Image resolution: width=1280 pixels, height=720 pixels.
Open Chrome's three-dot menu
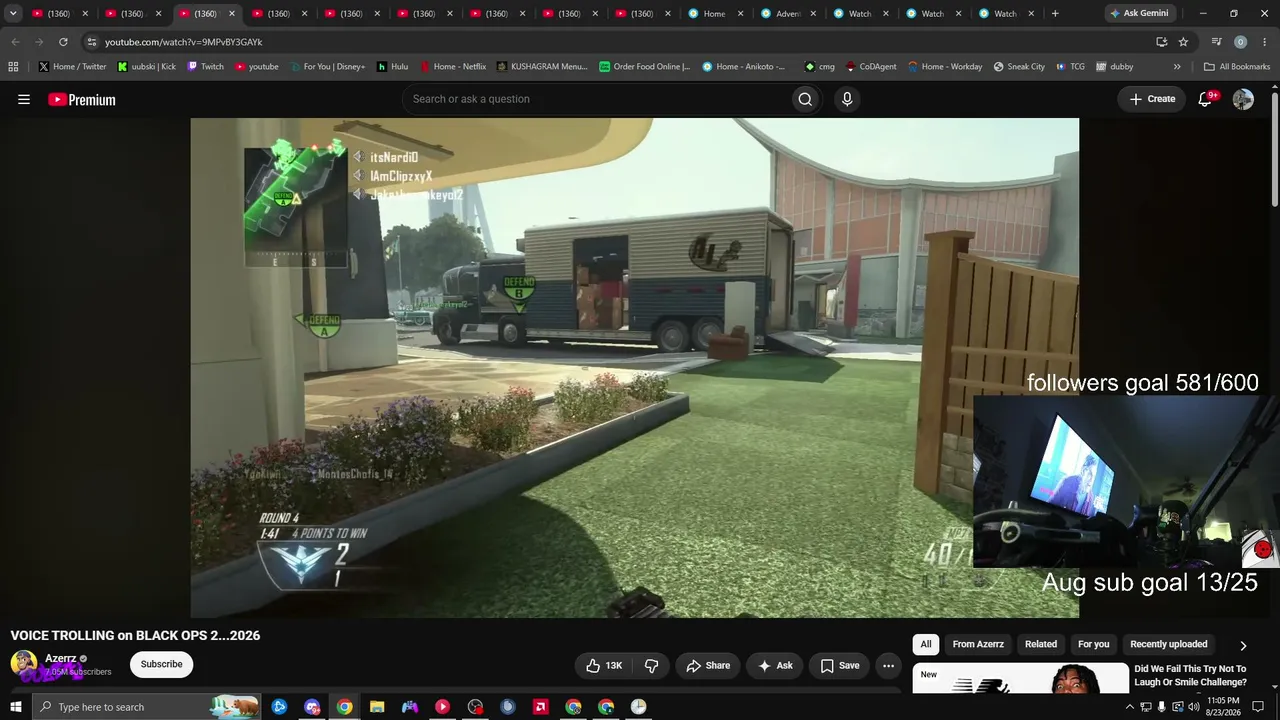1264,42
